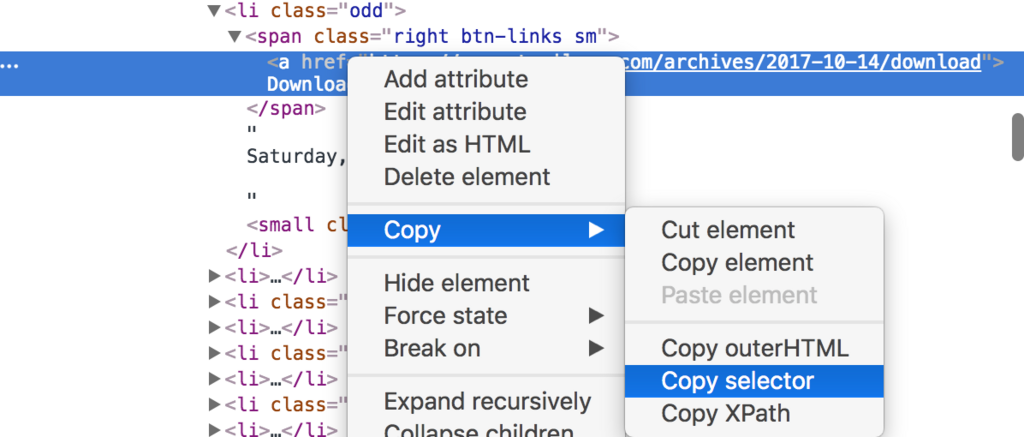
Task: Open the Force state submenu
Action: (x=486, y=316)
